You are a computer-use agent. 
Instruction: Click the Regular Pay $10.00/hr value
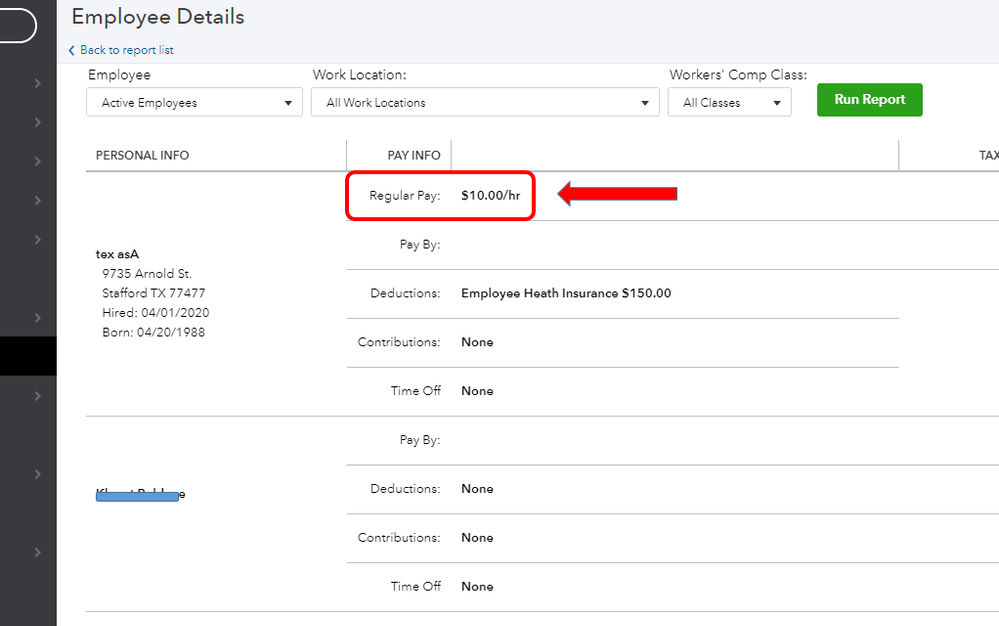490,196
